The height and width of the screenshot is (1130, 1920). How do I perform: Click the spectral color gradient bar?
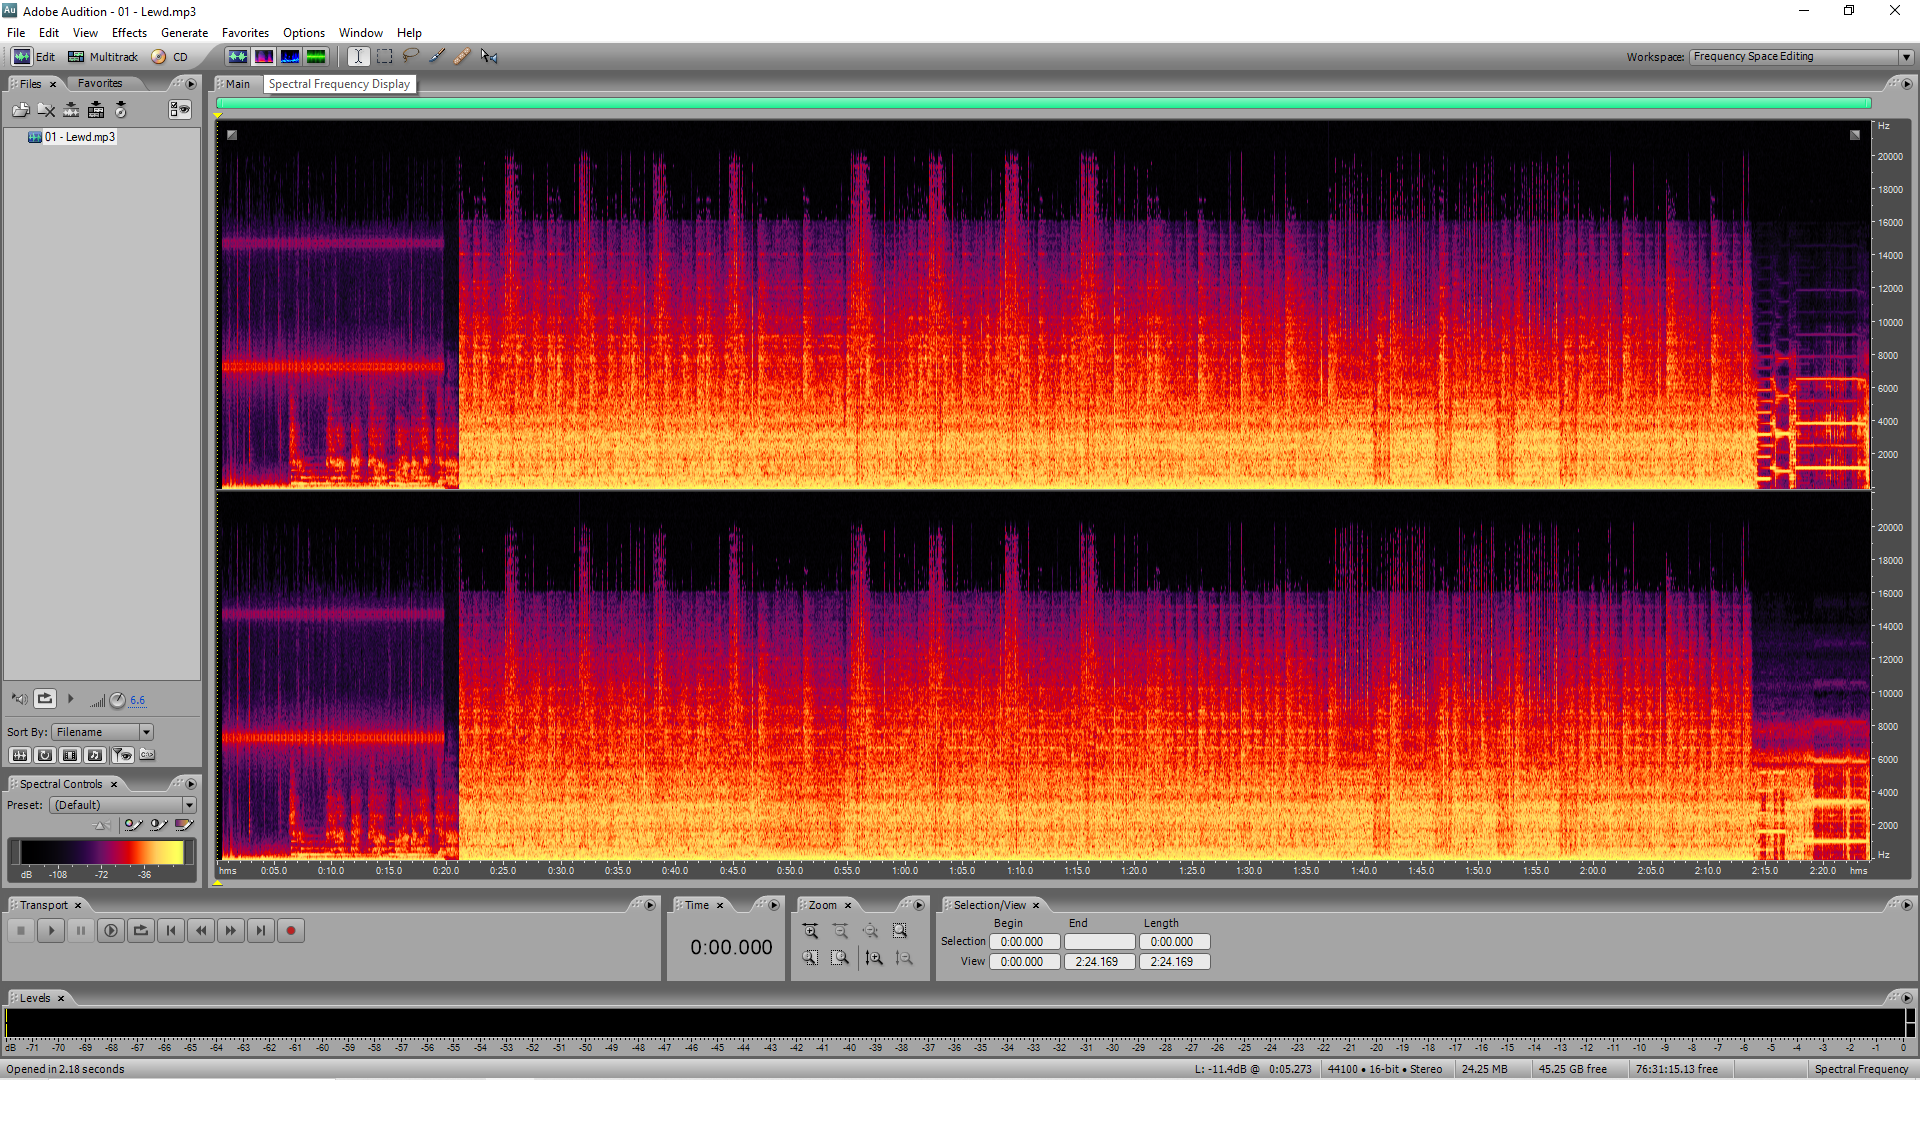101,853
